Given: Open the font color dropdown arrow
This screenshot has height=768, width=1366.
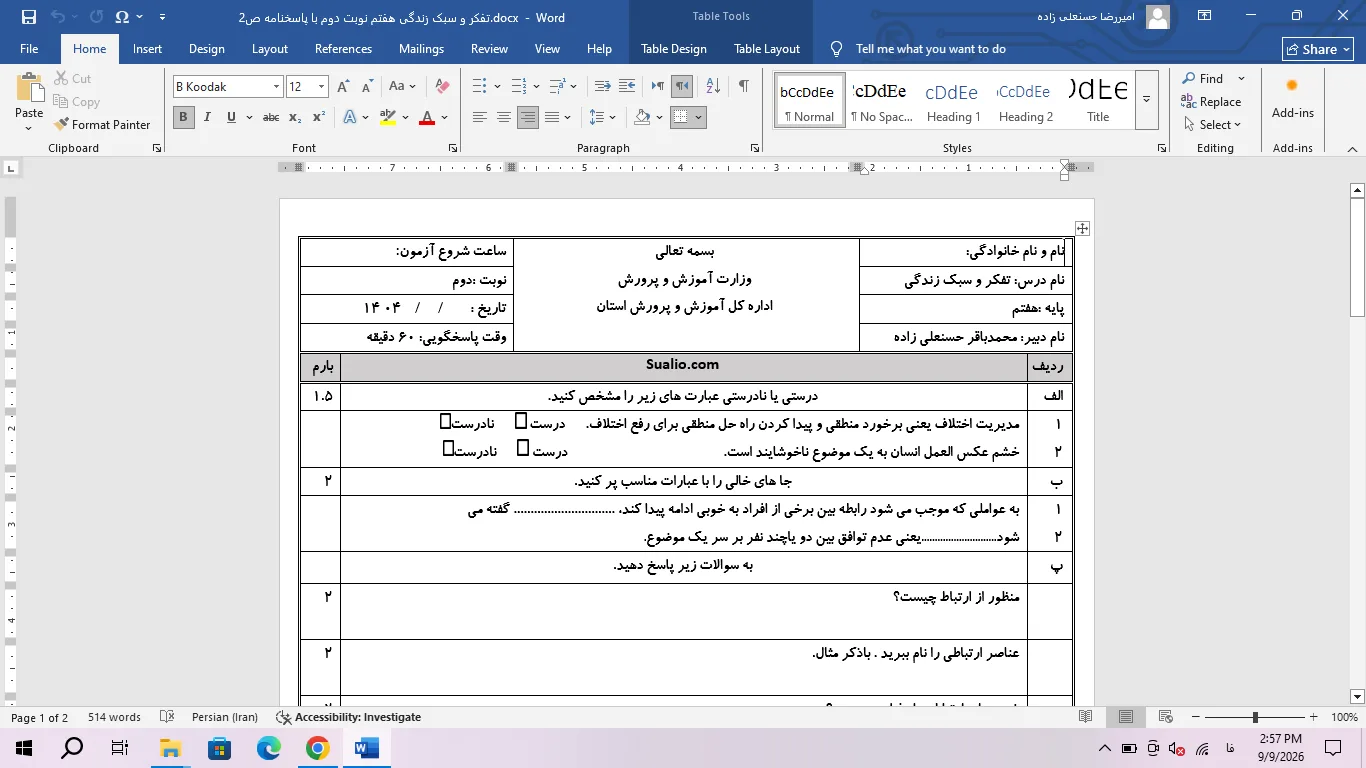Looking at the screenshot, I should click(445, 117).
